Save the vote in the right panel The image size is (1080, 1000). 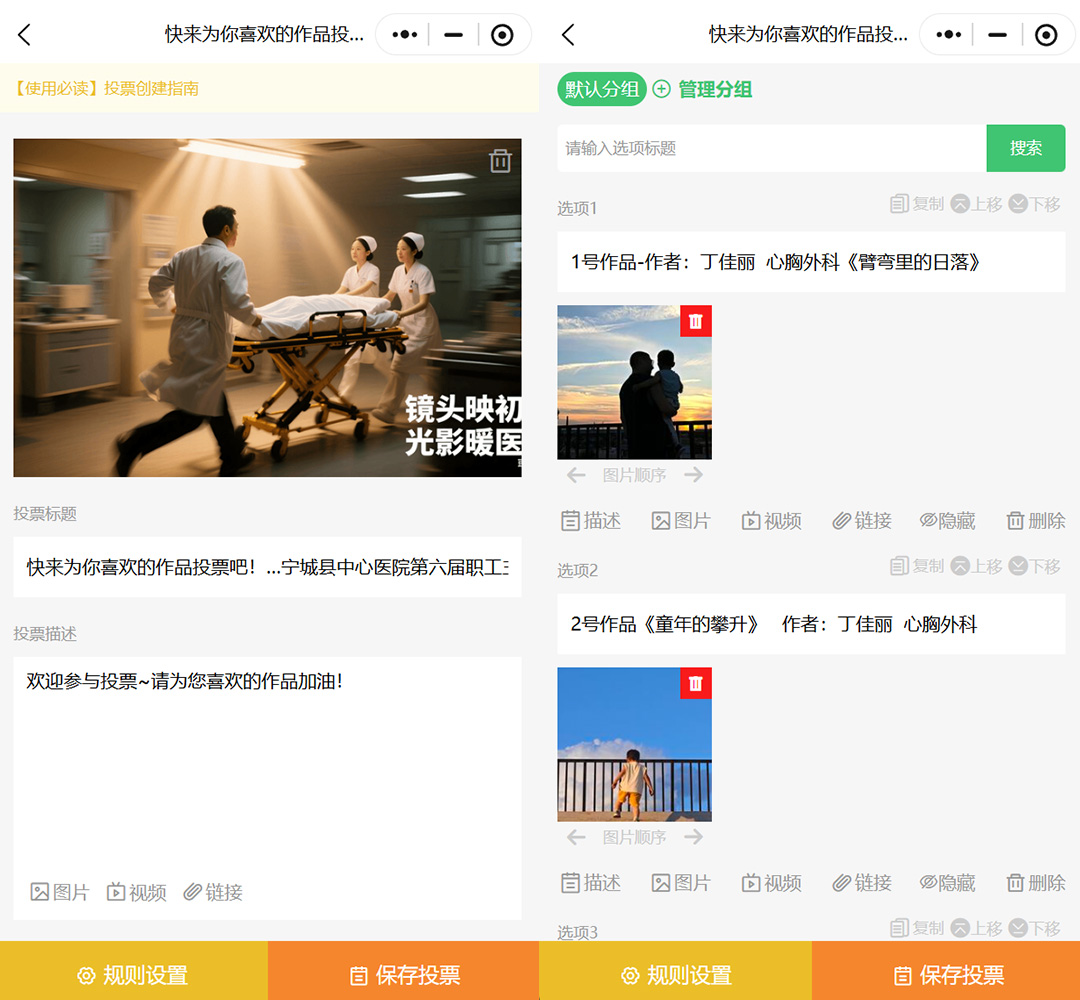[x=946, y=975]
